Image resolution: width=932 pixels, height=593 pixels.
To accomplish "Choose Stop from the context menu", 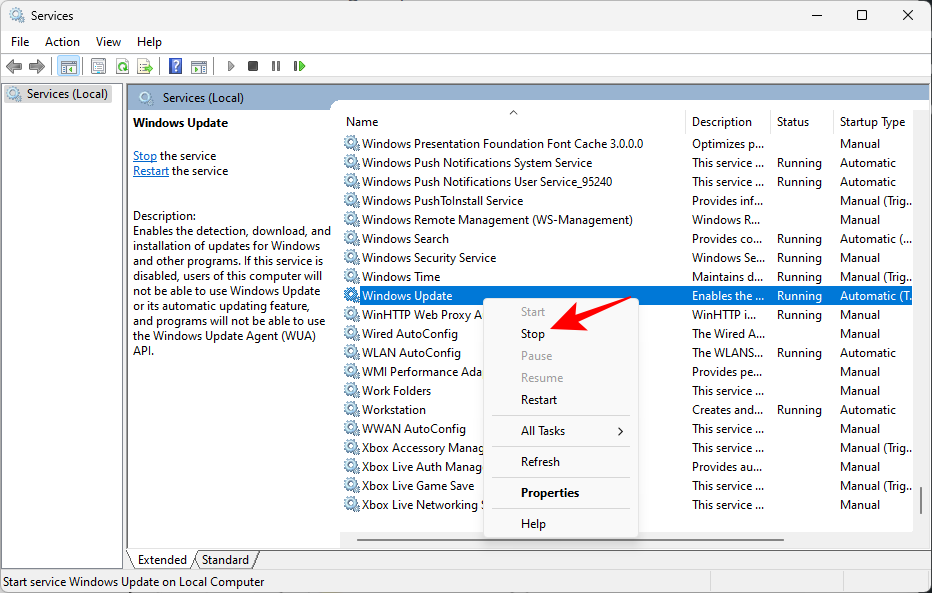I will (x=533, y=333).
